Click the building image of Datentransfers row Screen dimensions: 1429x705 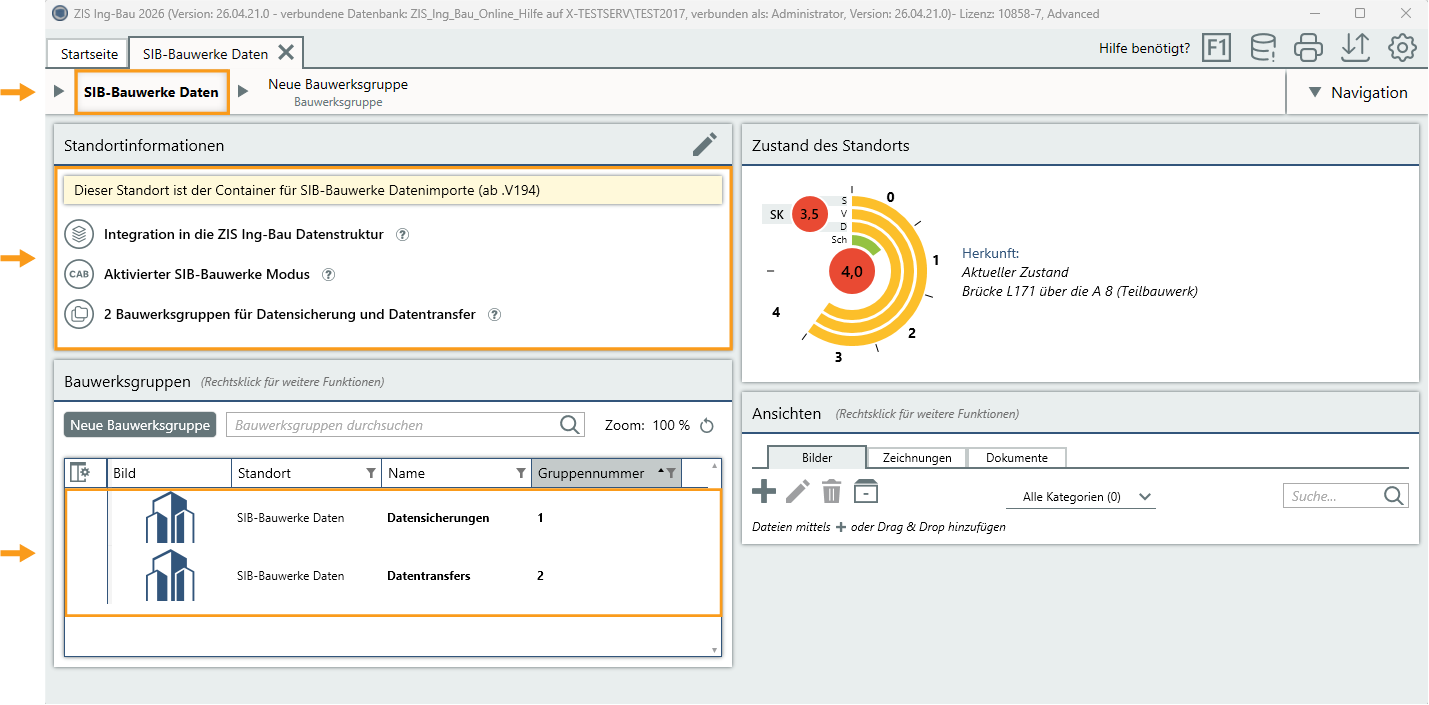[x=170, y=576]
